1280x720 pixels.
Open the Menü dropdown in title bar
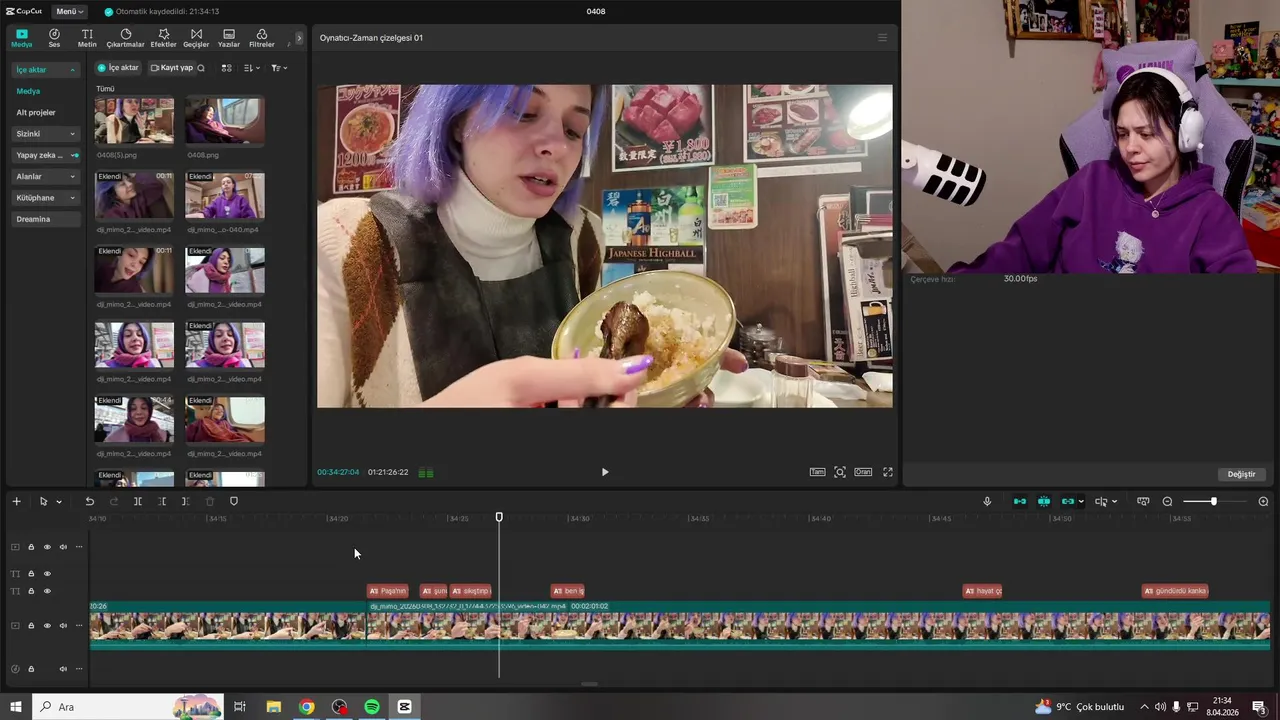tap(69, 11)
